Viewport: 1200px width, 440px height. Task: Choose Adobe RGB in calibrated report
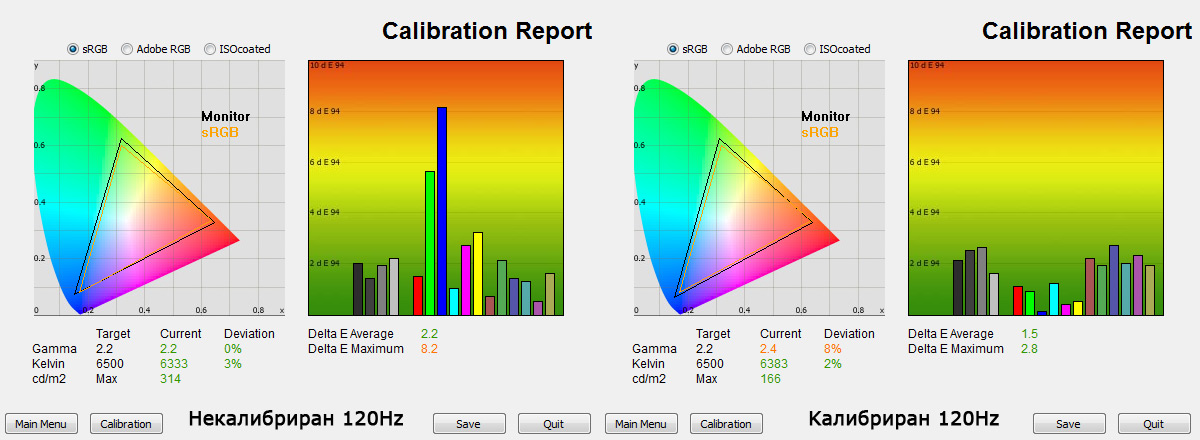[727, 49]
